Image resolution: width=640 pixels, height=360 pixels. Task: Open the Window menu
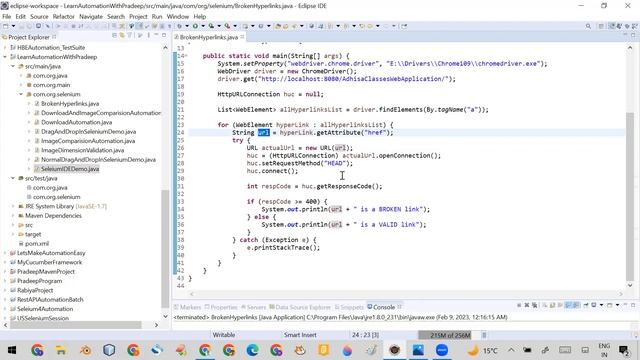click(178, 17)
